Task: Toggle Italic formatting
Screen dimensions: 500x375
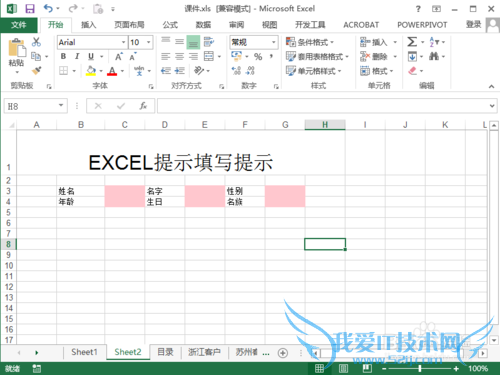Action: tap(77, 56)
